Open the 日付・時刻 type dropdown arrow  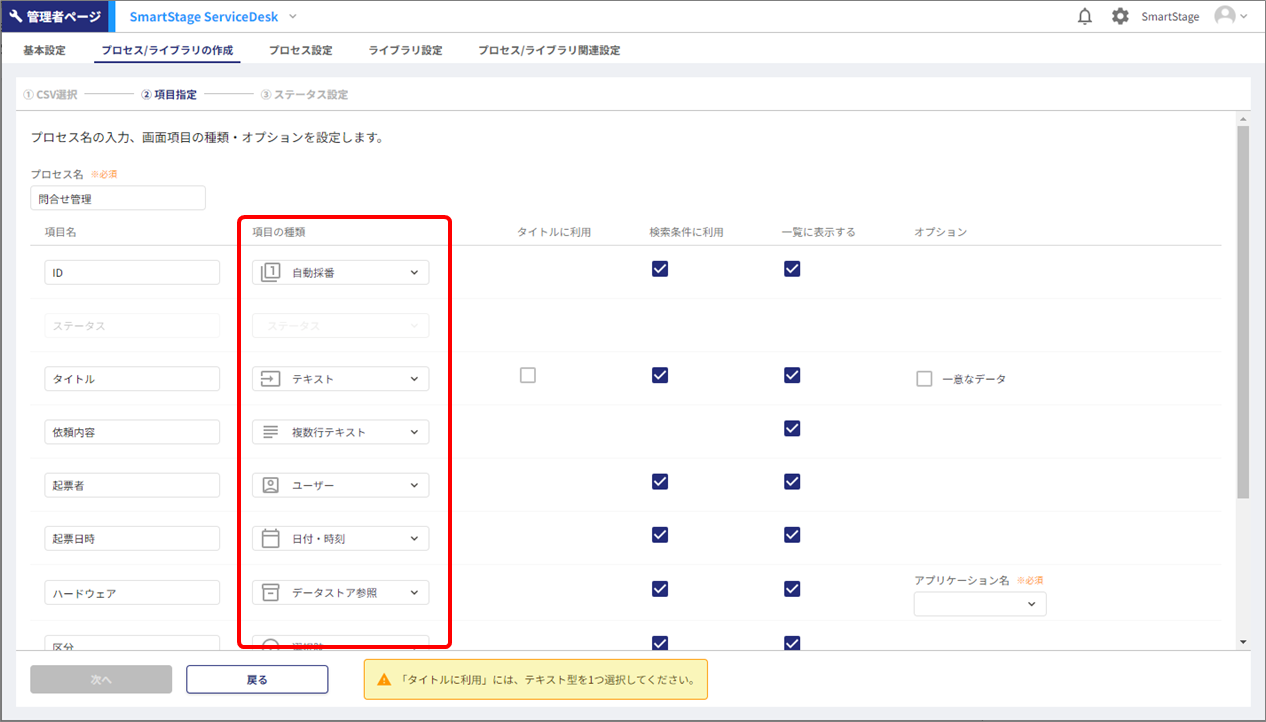tap(415, 539)
